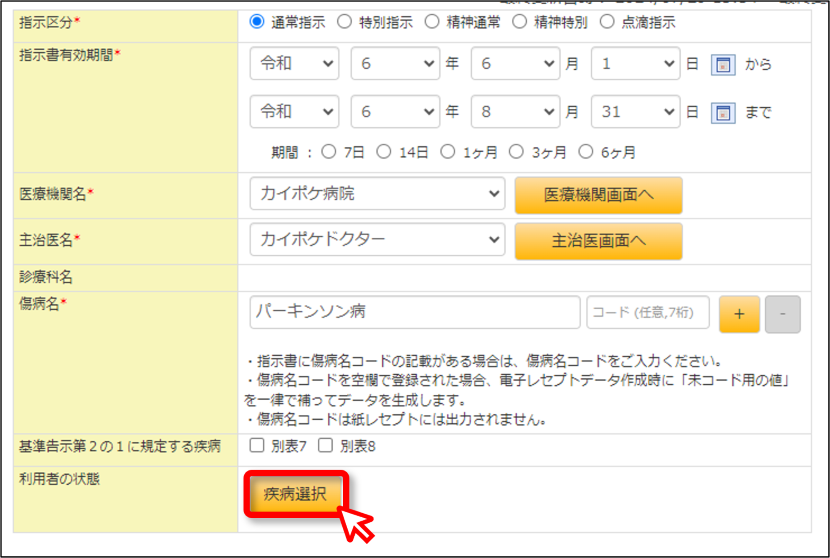Click highlighted 疾病選択 button
Screen dimensions: 830x558
click(295, 494)
